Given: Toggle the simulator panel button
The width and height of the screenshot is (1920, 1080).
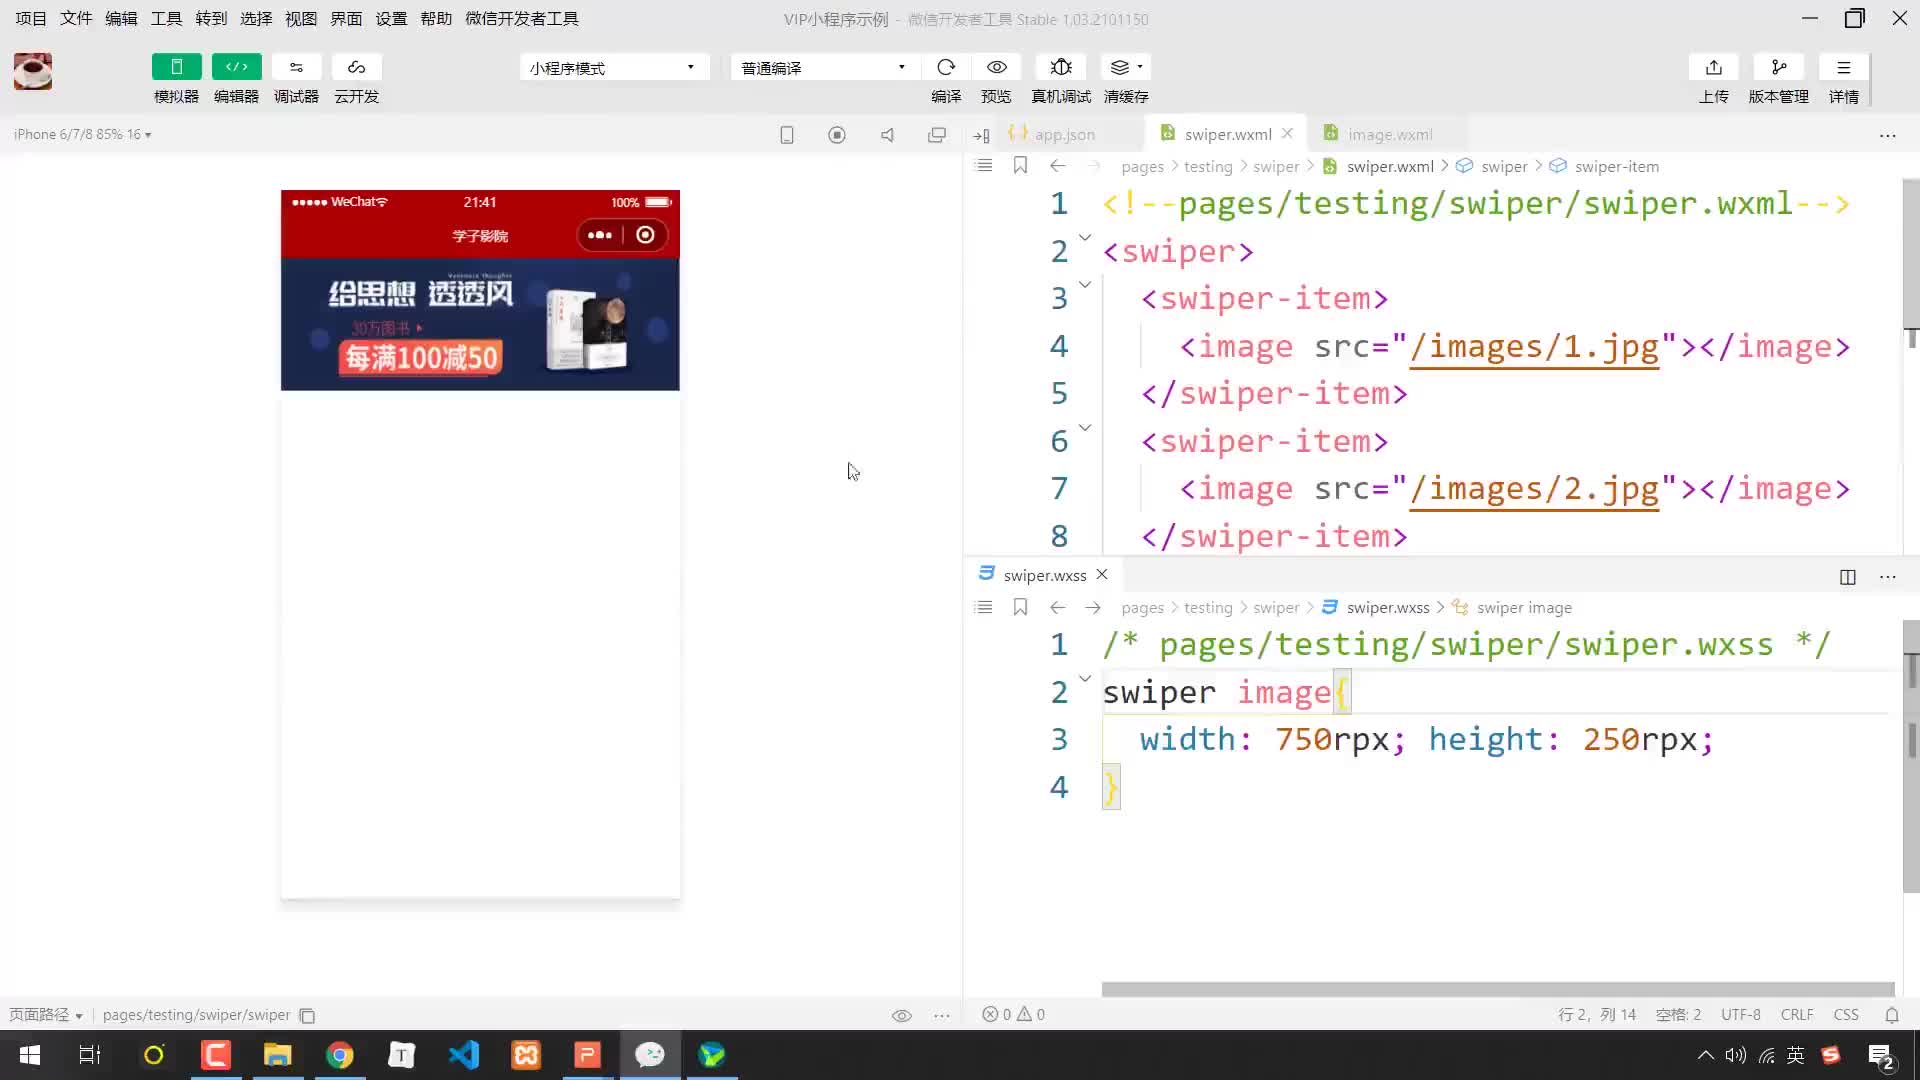Looking at the screenshot, I should (x=176, y=67).
